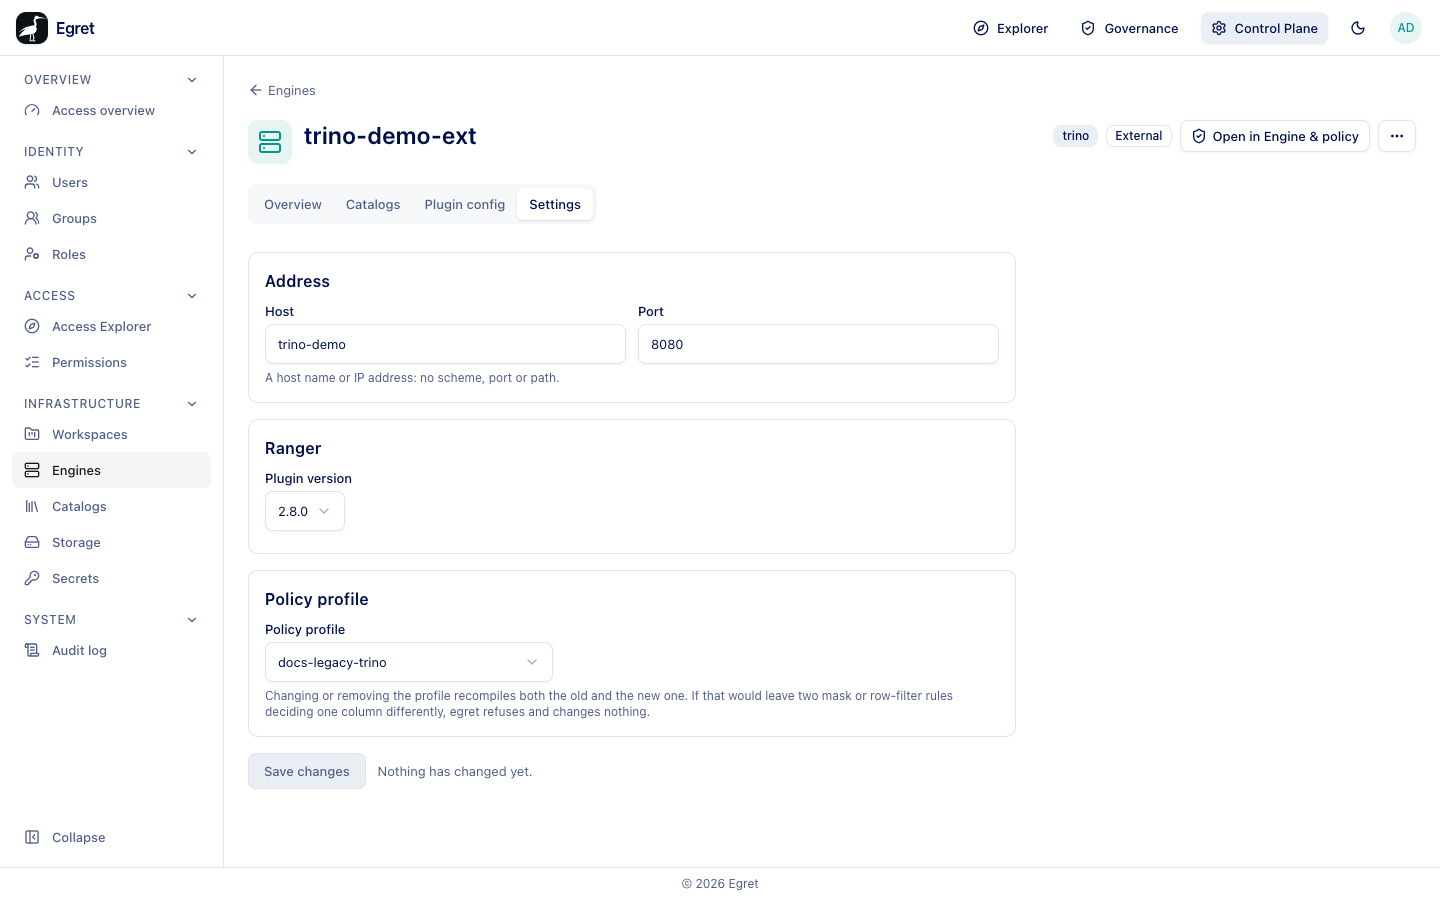Open the Explorer top navigation

pyautogui.click(x=1011, y=28)
